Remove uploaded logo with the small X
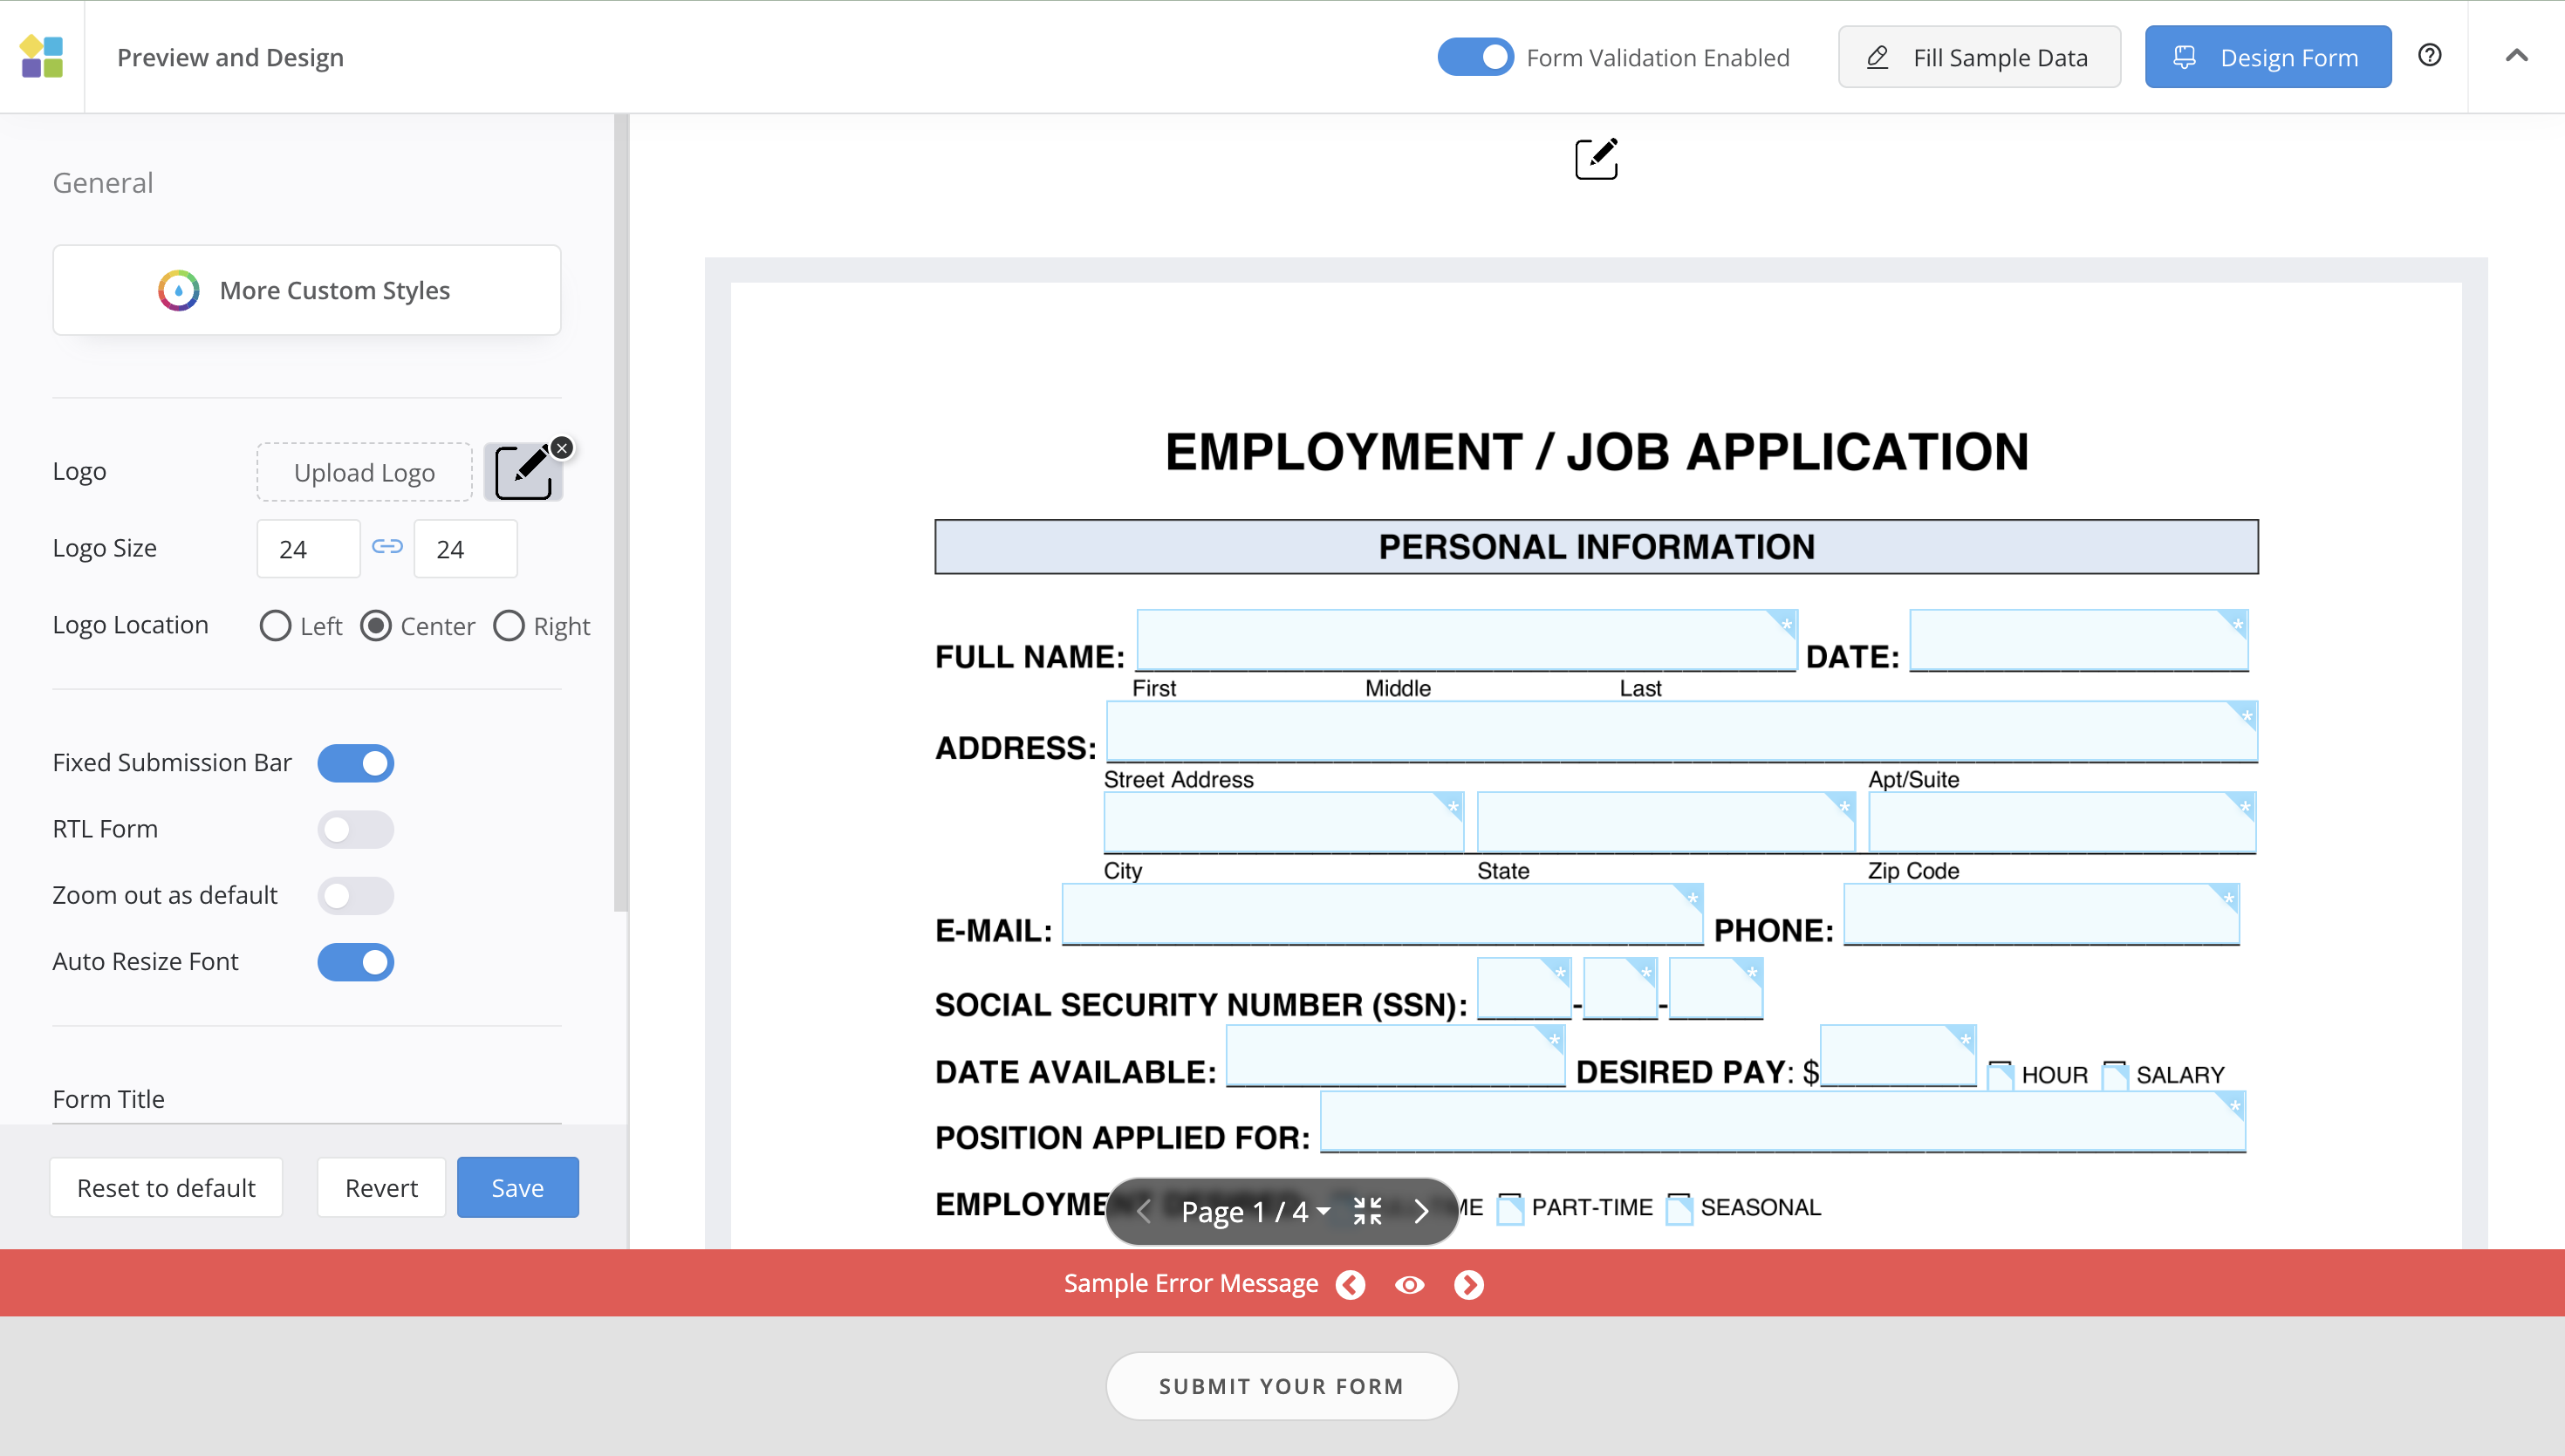 pyautogui.click(x=562, y=448)
